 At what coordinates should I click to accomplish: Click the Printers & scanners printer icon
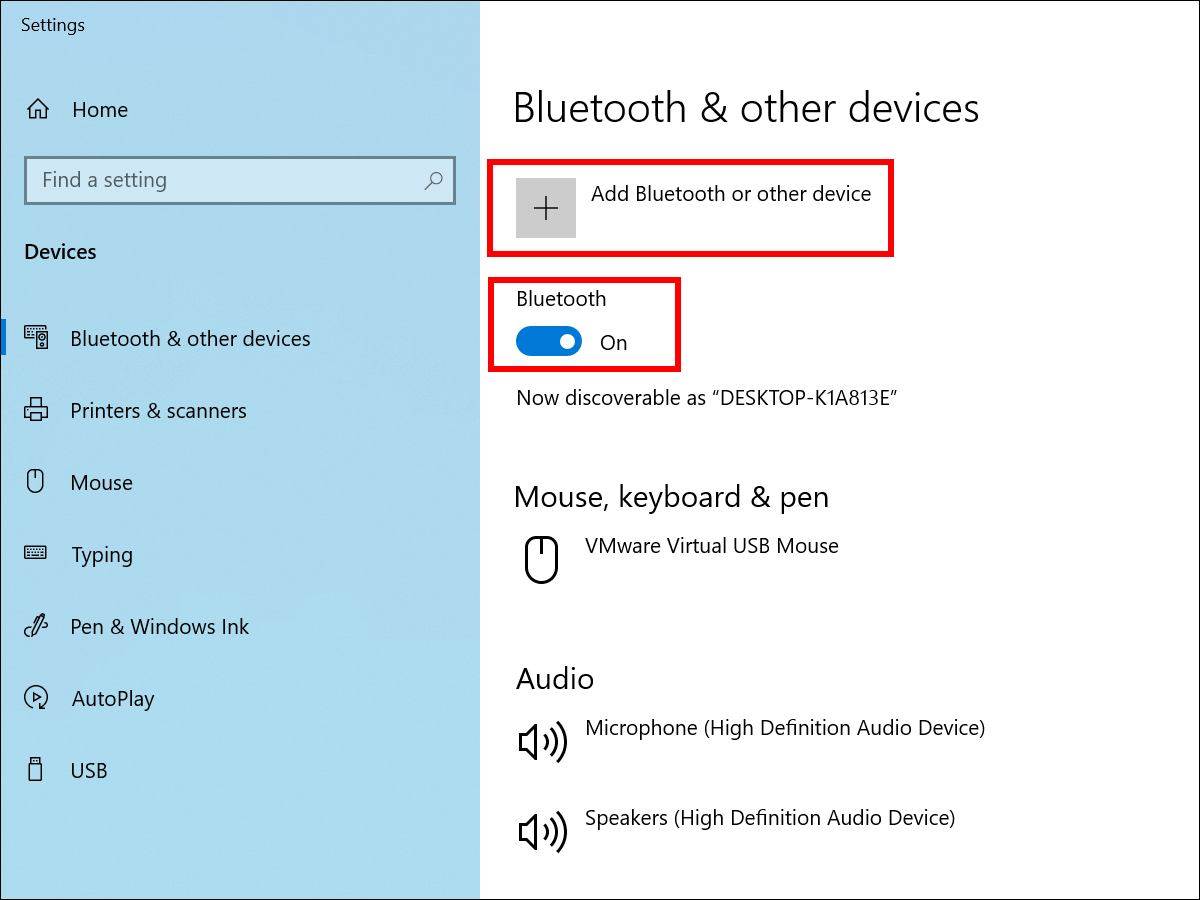[36, 410]
